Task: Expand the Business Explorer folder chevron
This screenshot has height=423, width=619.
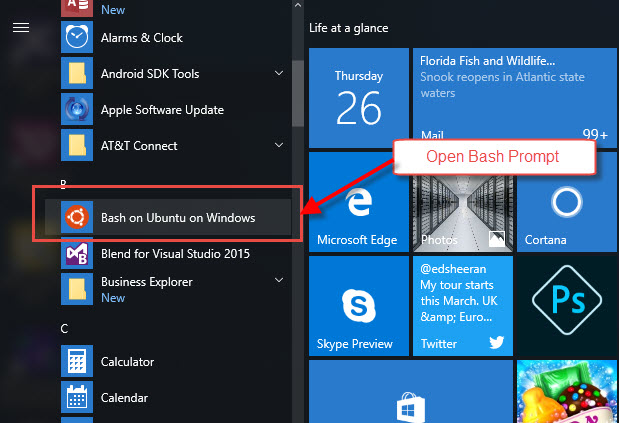Action: coord(279,280)
